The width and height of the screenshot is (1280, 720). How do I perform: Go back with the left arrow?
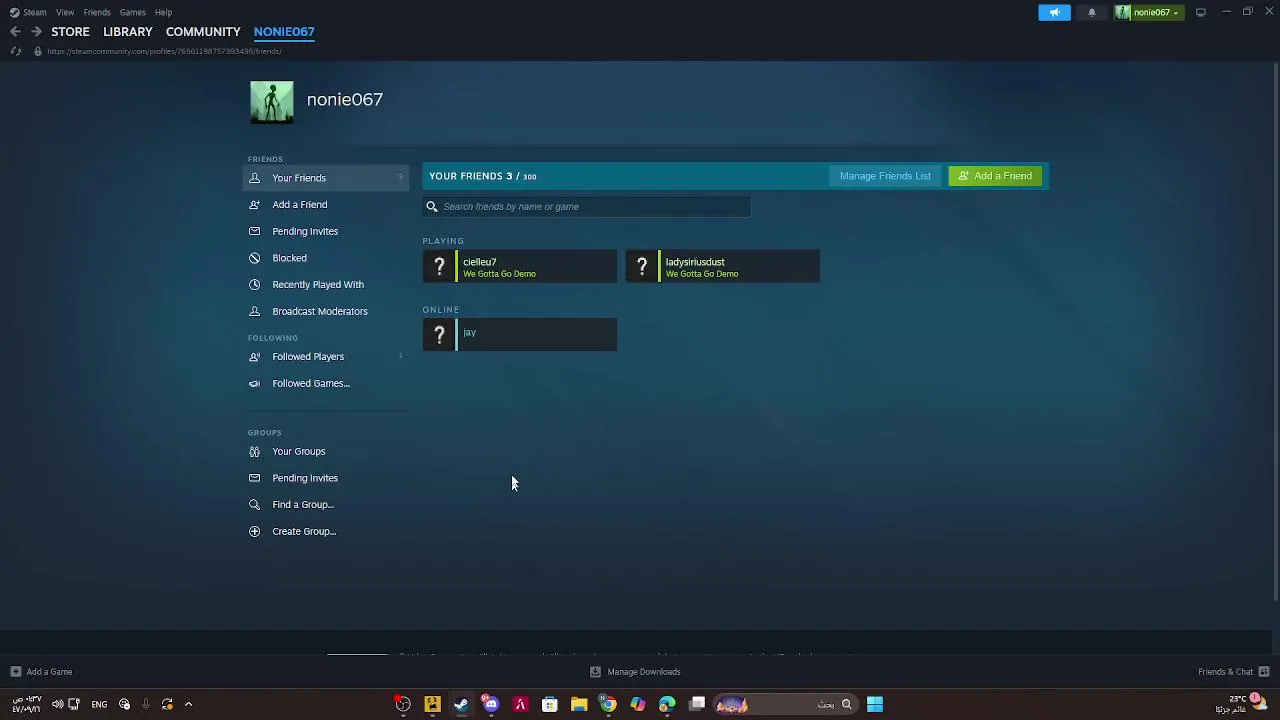click(x=15, y=31)
